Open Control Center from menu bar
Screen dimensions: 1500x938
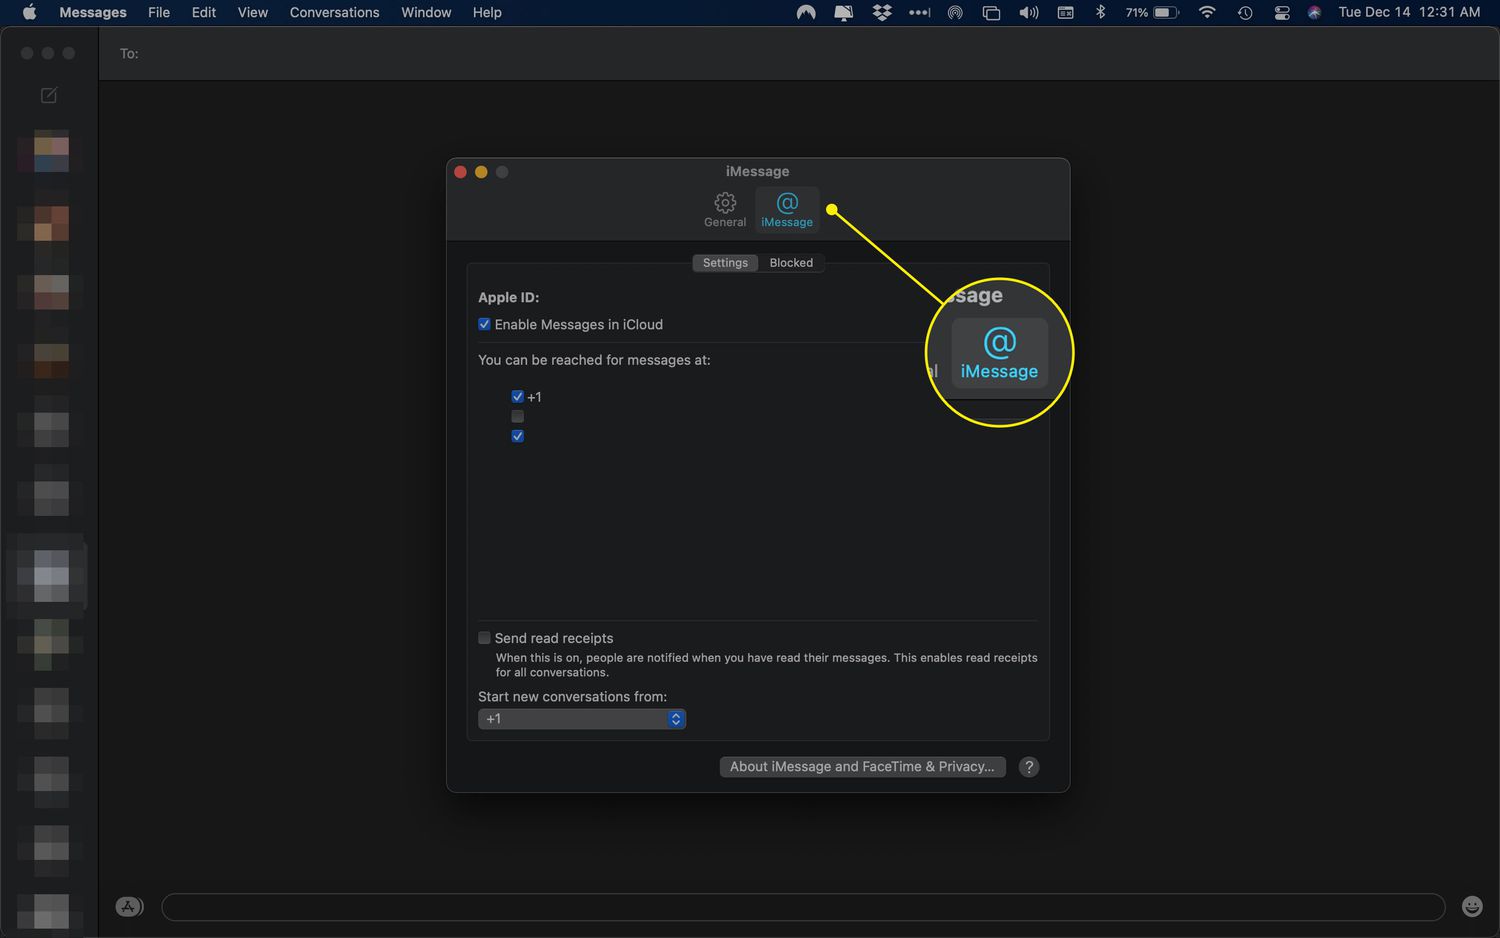1281,13
